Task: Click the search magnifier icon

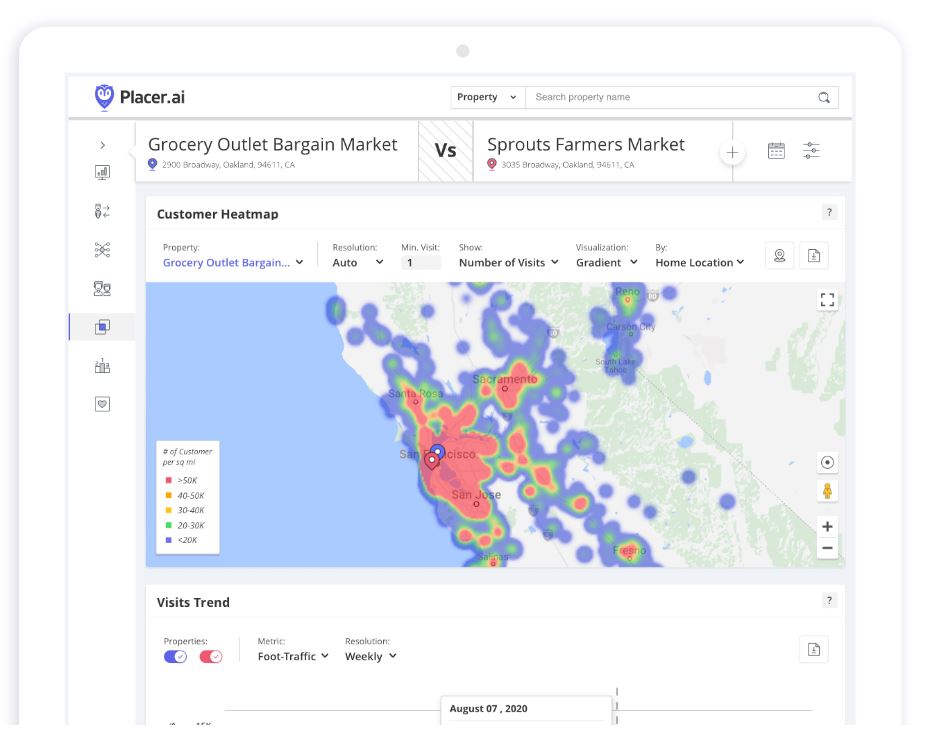Action: pos(824,98)
